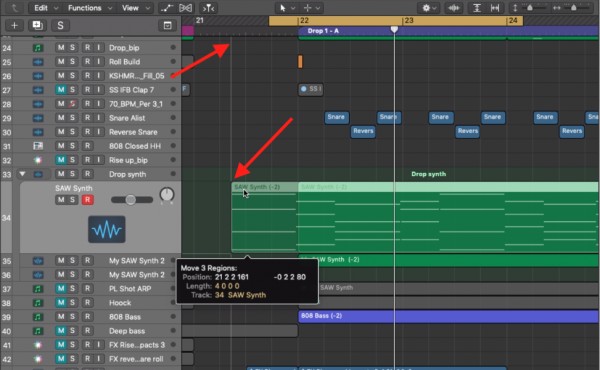The height and width of the screenshot is (370, 600).
Task: Select the Deep bass track name
Action: 127,331
